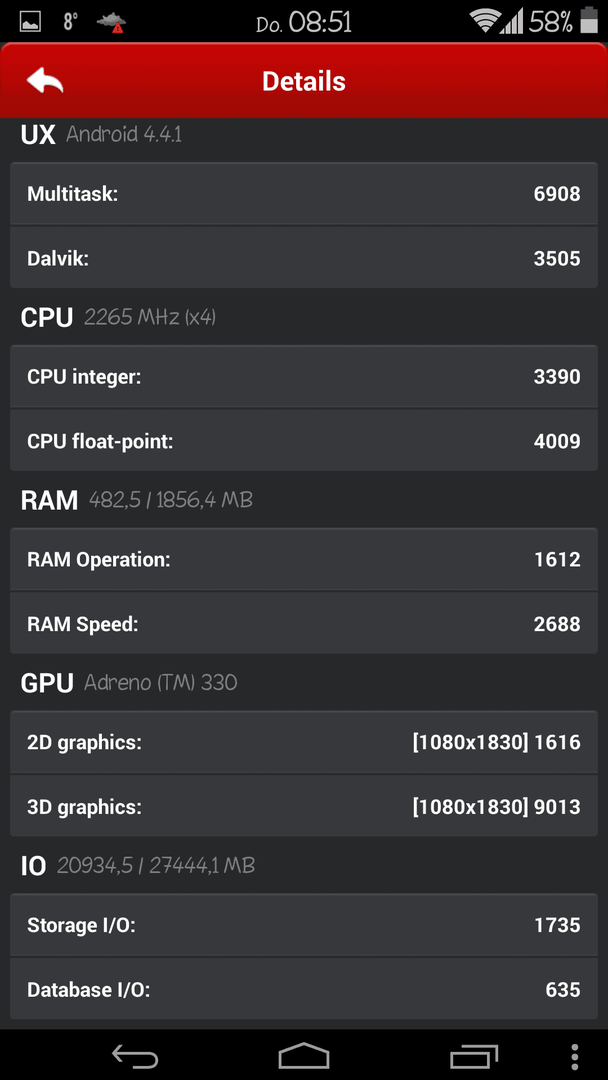
Task: Select the Database I/O result row
Action: click(x=304, y=989)
